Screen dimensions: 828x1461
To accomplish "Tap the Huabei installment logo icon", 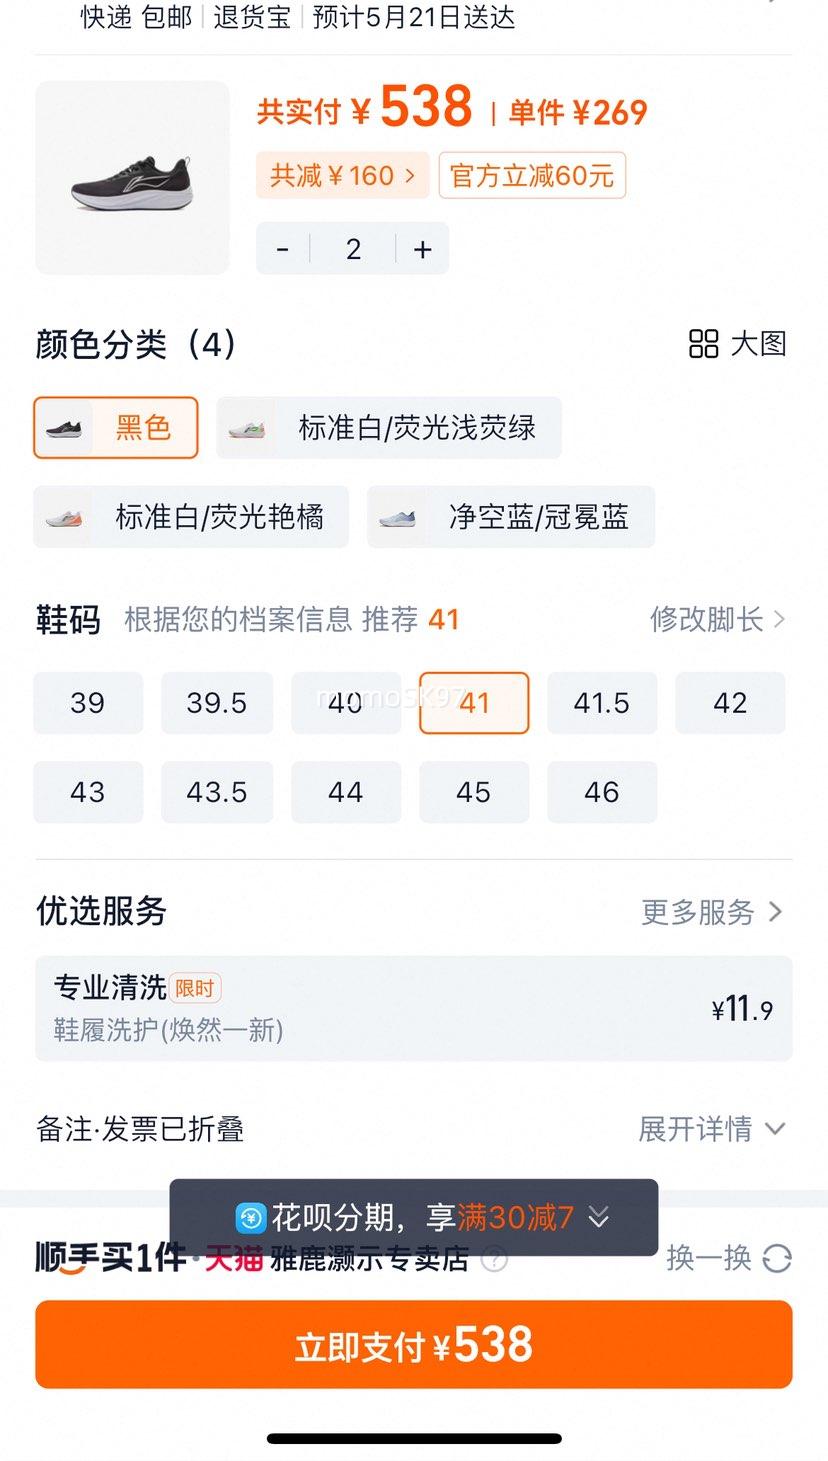I will 251,1217.
